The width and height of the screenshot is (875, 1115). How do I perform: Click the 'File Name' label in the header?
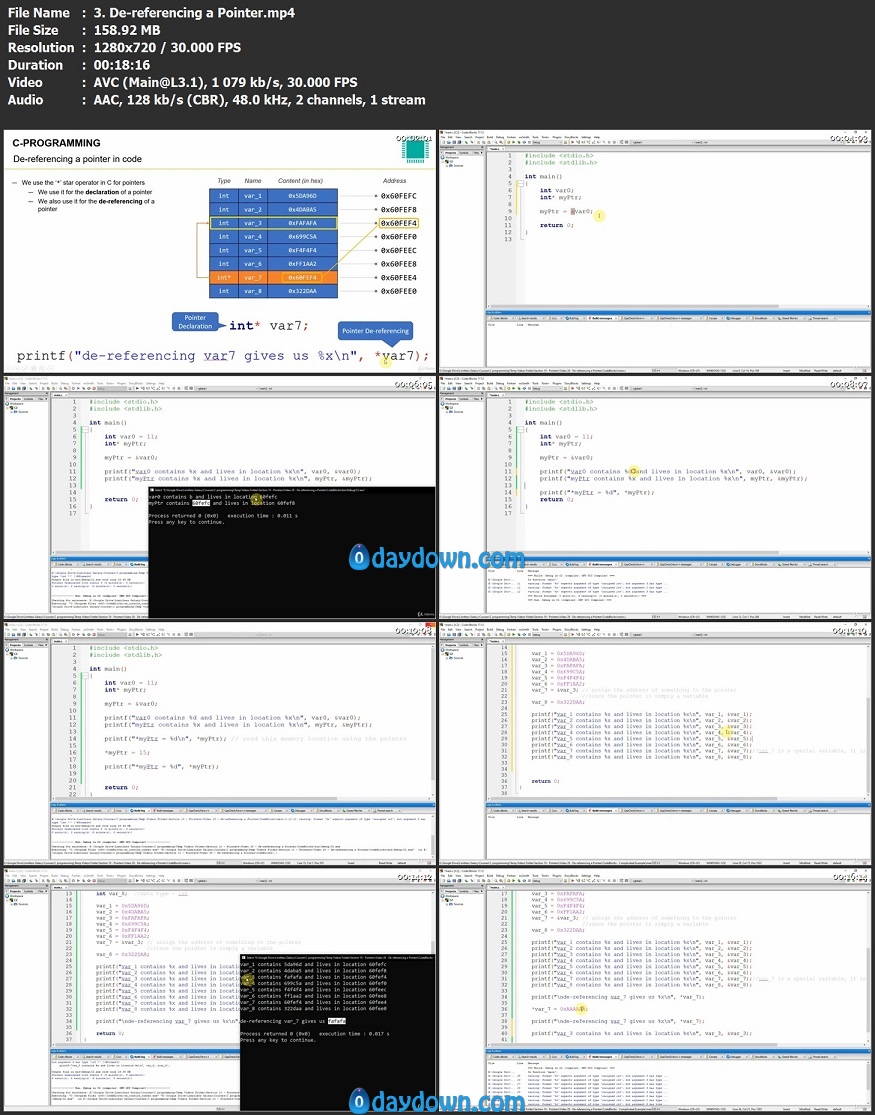coord(38,13)
